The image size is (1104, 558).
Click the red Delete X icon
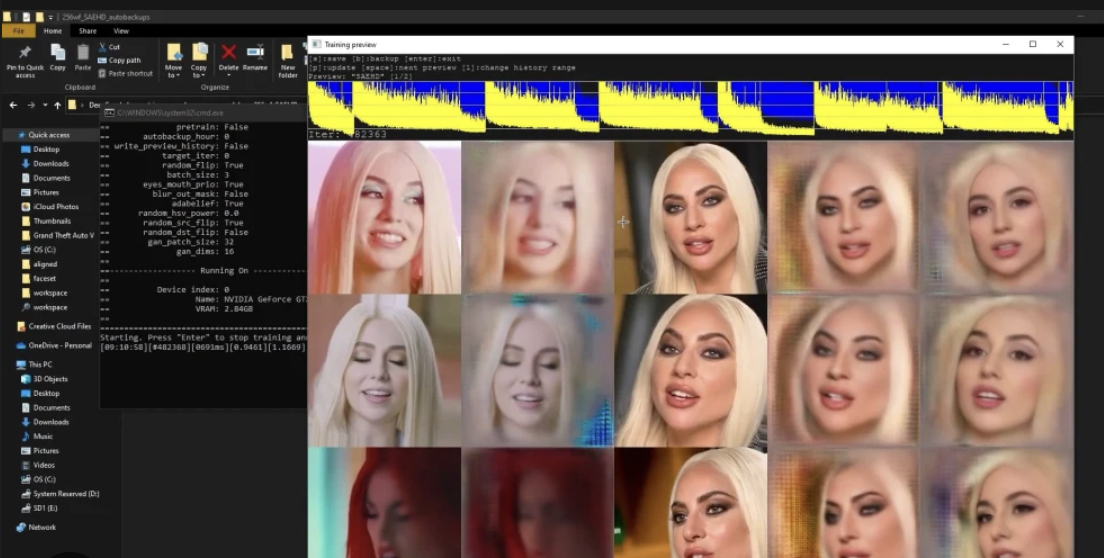[228, 51]
